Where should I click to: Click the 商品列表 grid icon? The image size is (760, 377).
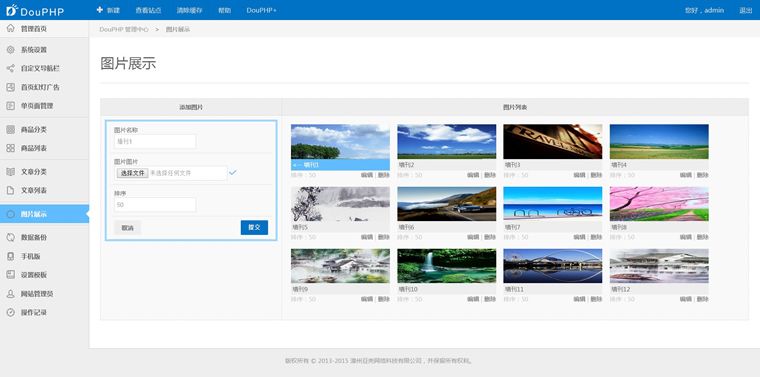(x=10, y=148)
